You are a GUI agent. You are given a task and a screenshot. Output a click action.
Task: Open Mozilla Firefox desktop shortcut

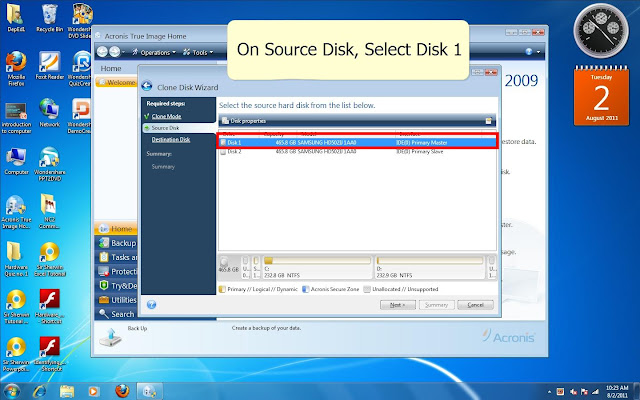(x=16, y=69)
